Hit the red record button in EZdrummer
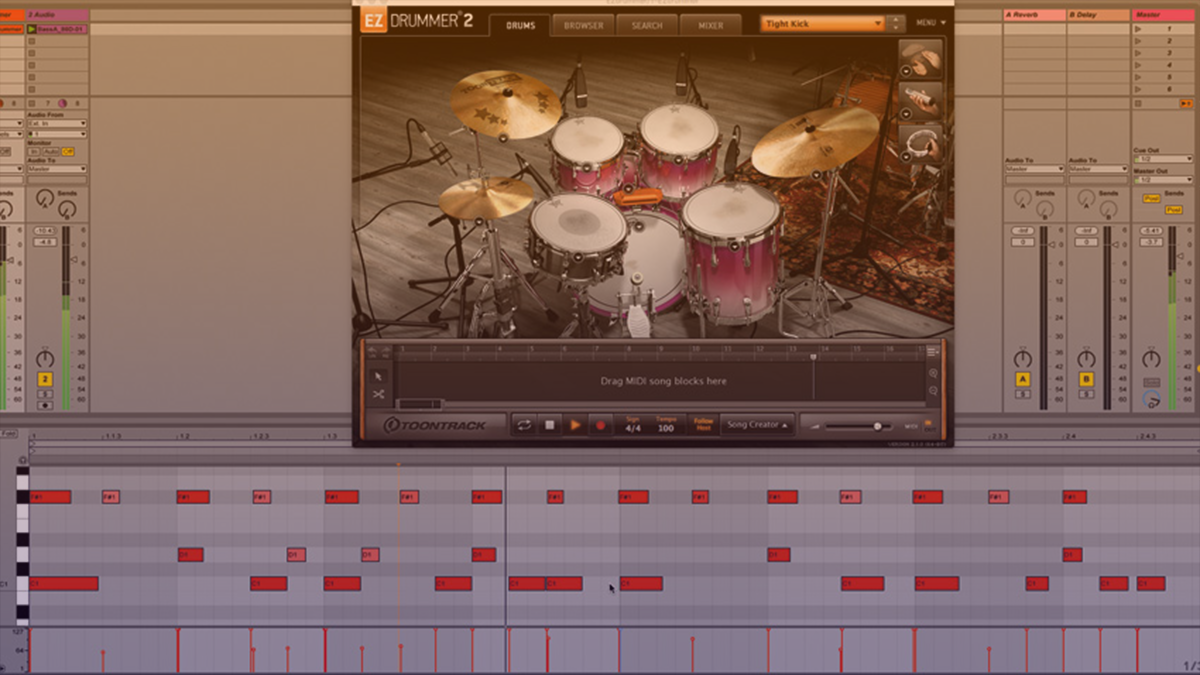This screenshot has width=1200, height=675. pos(601,425)
